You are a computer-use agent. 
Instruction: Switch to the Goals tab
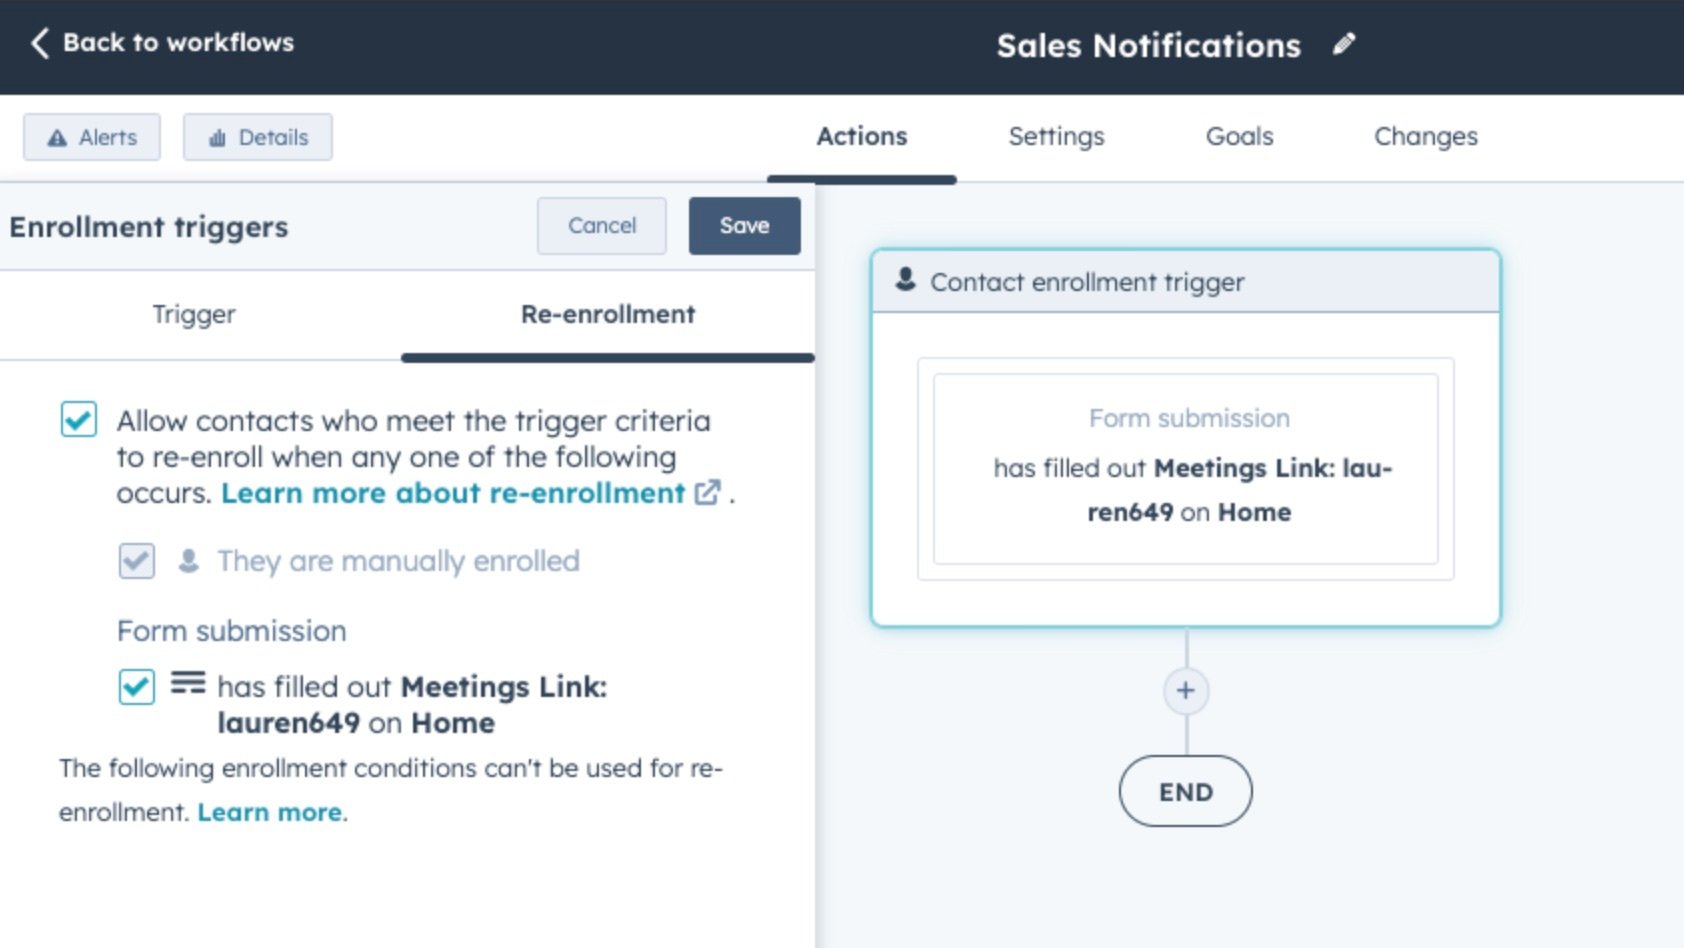pyautogui.click(x=1239, y=136)
